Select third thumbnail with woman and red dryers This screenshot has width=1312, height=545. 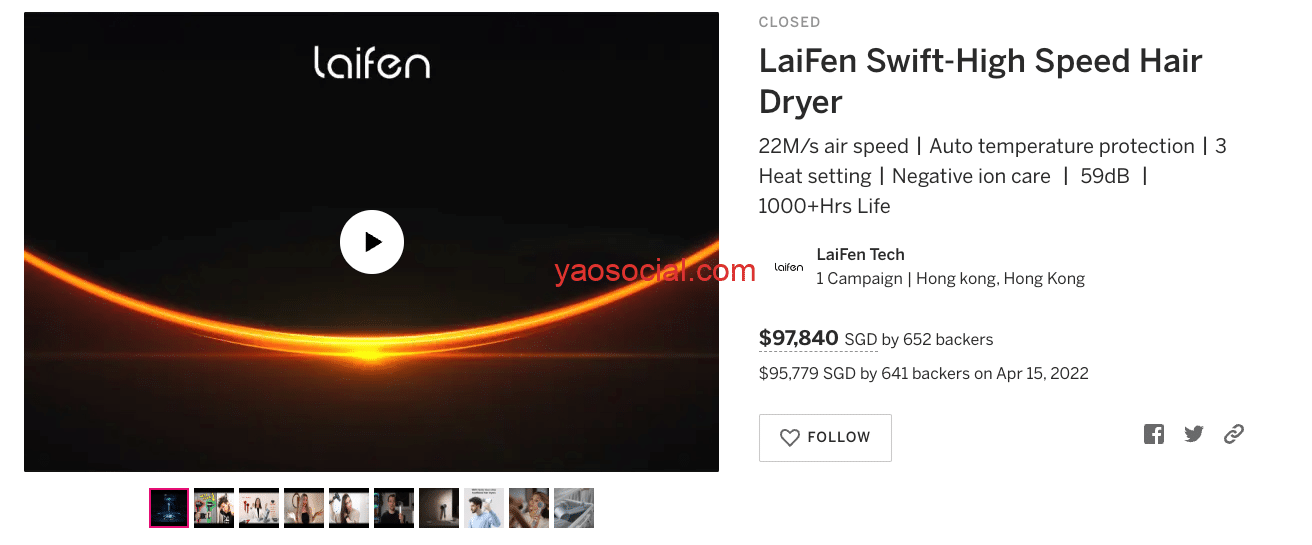click(259, 508)
